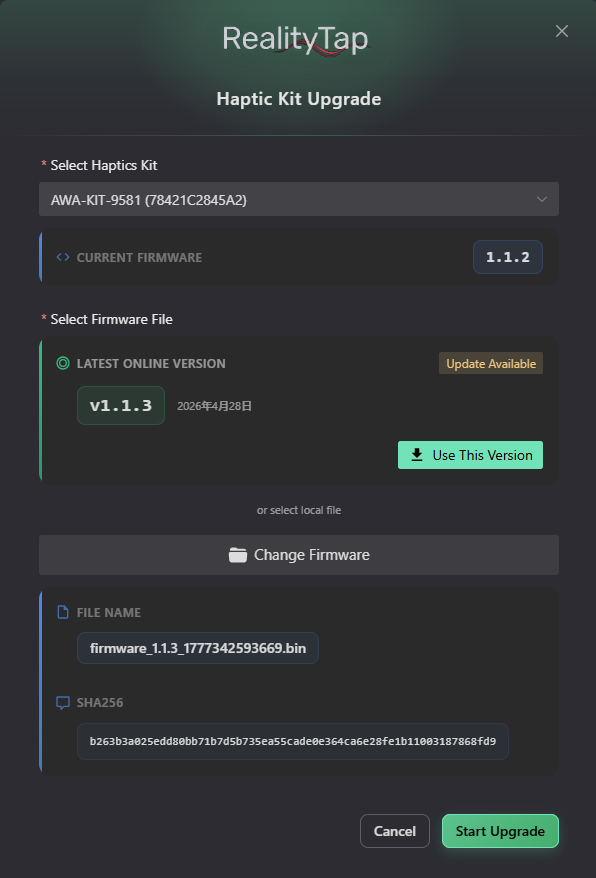Click the Change Firmware button
596x878 pixels.
(299, 555)
